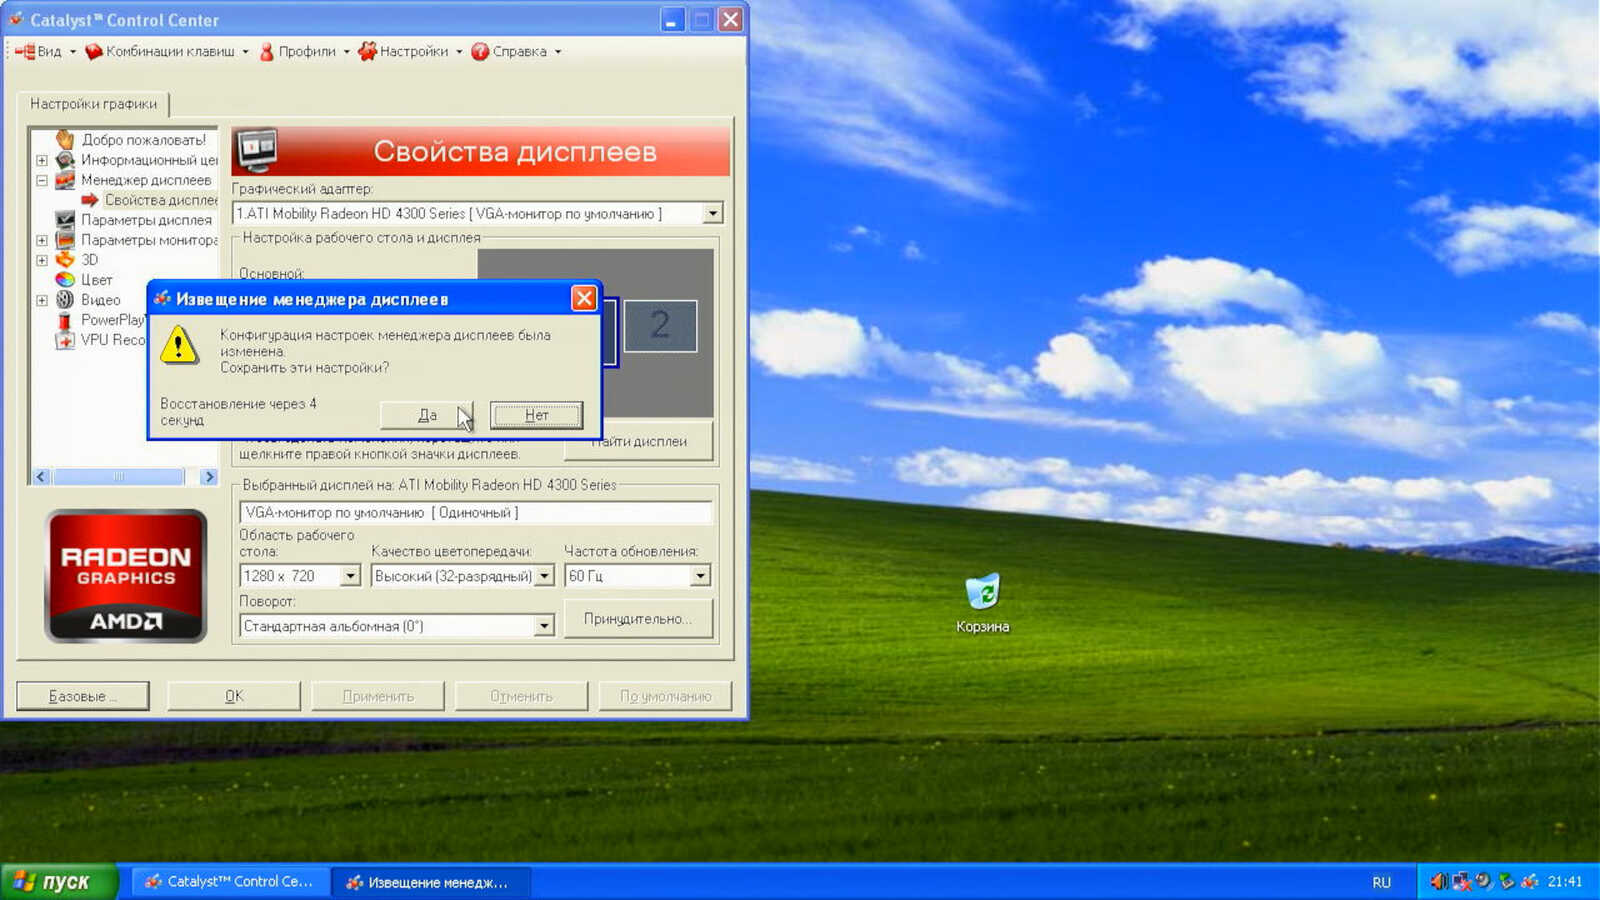Screen dimensions: 1600x900
Task: Close the Извещение менеджера дисплеев dialog
Action: tap(584, 298)
